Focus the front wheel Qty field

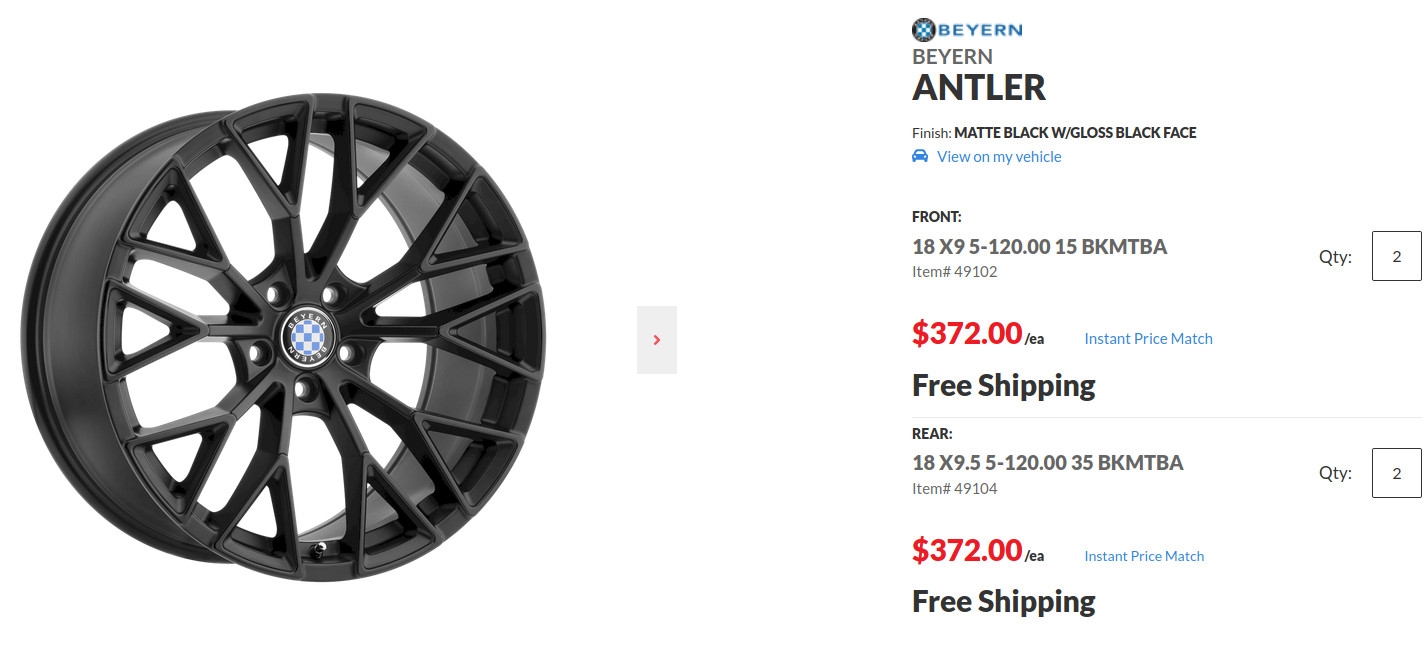[1396, 256]
